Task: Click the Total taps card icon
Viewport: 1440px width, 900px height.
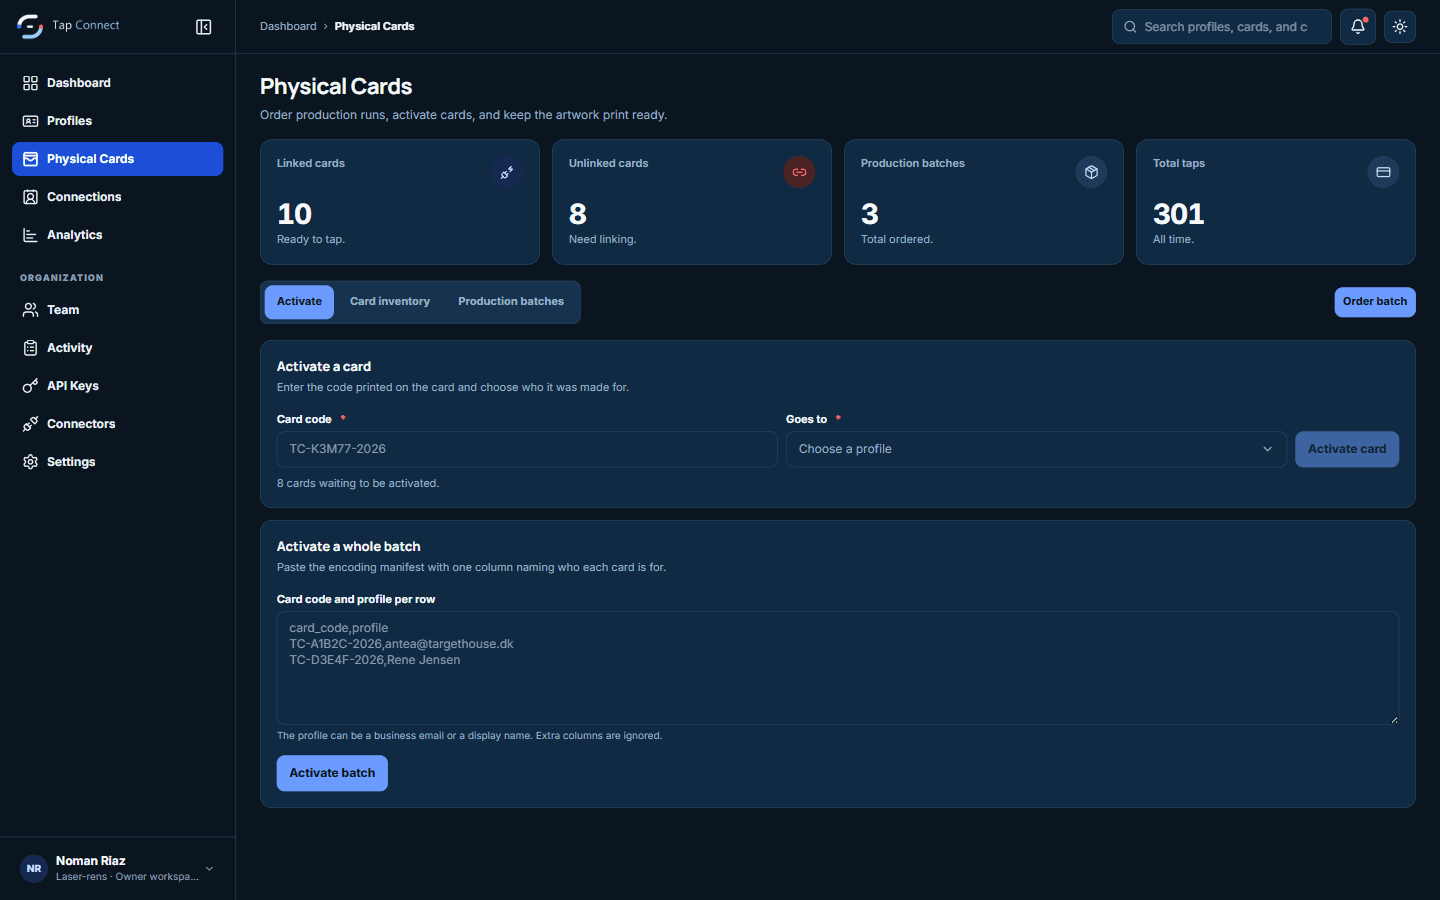Action: pos(1383,172)
